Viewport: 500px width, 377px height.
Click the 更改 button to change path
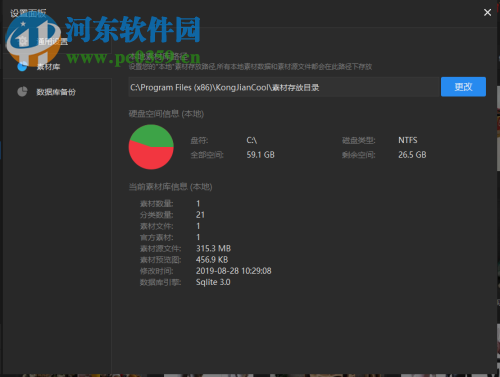[463, 87]
